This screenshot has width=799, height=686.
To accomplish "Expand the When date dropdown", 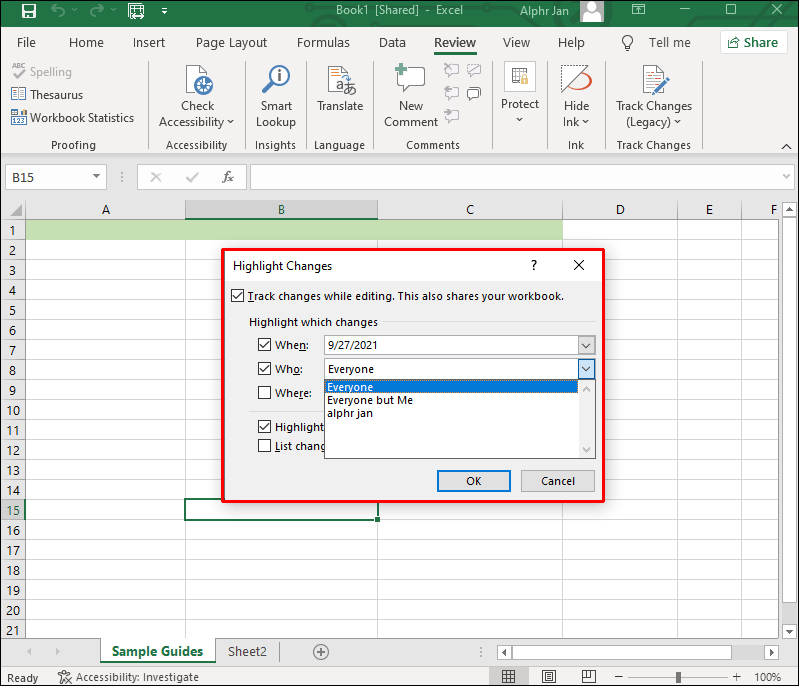I will click(586, 345).
